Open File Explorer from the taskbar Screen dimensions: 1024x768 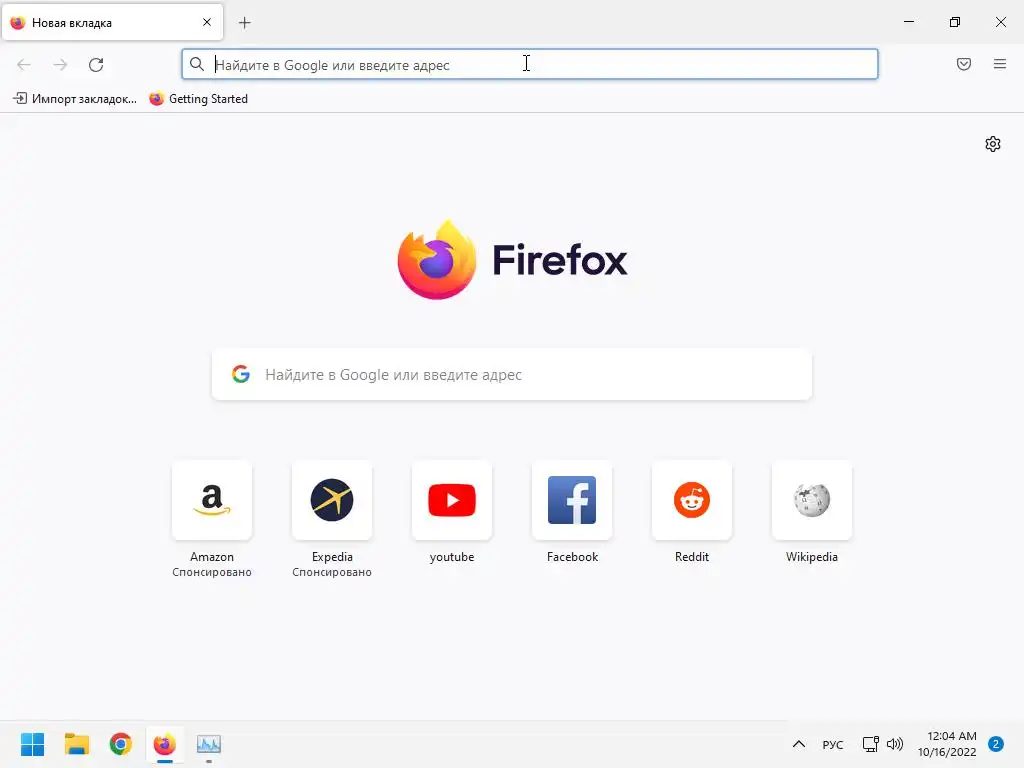click(76, 744)
